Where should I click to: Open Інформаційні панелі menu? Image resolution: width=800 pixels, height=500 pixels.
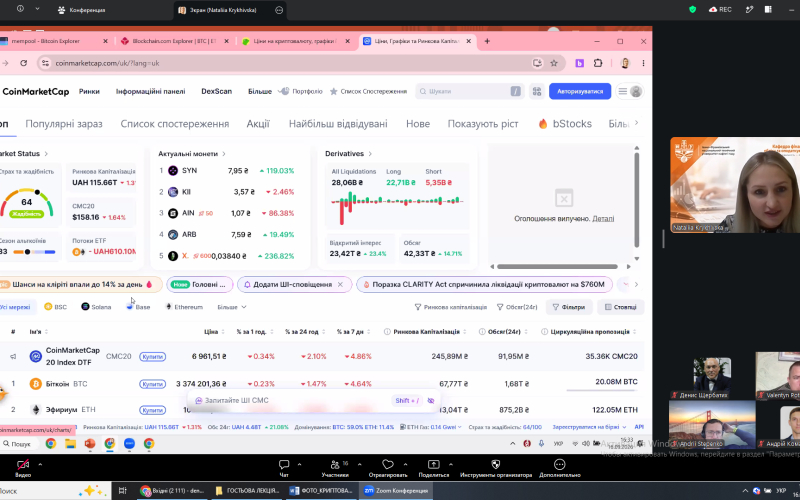pyautogui.click(x=151, y=91)
